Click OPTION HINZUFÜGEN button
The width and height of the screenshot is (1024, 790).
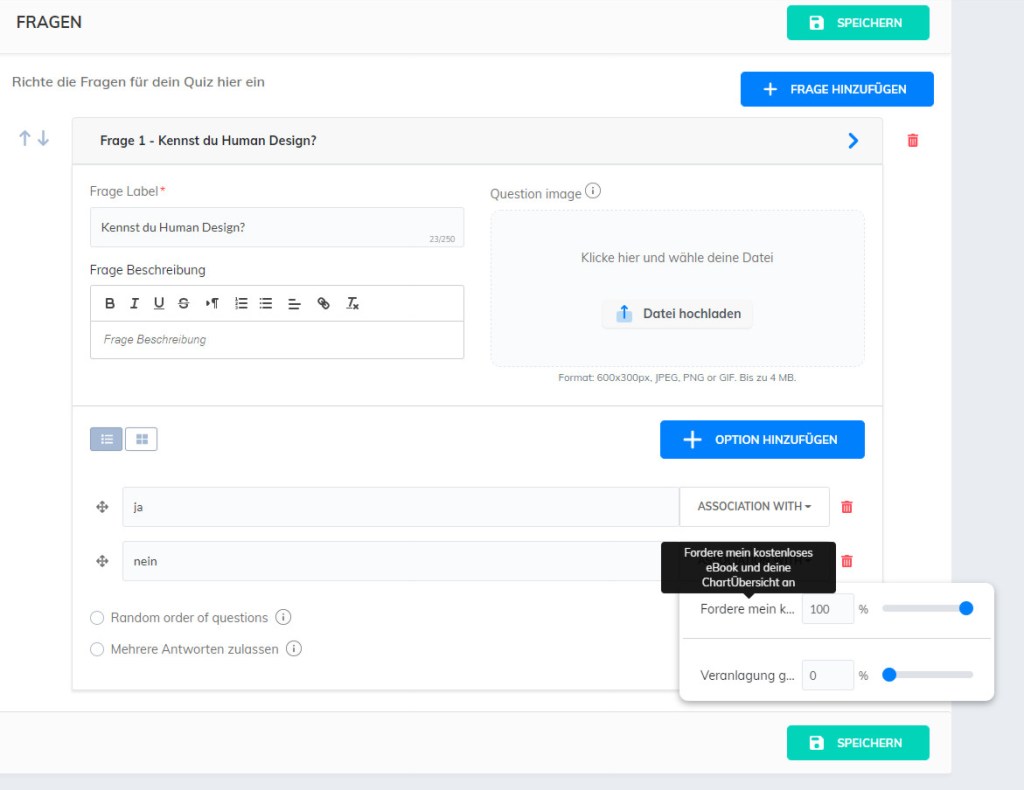click(x=761, y=440)
